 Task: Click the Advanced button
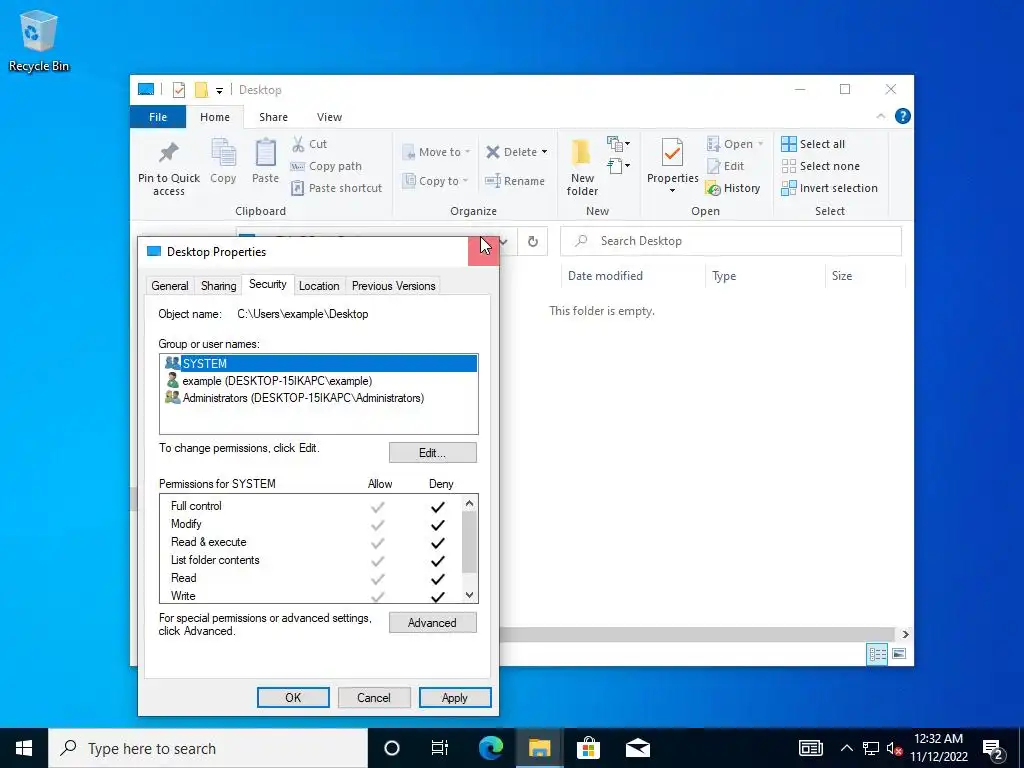(432, 622)
